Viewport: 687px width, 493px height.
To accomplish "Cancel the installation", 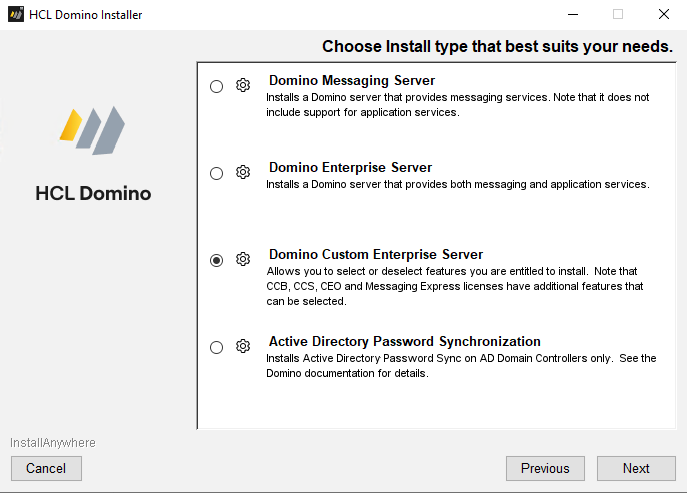I will pyautogui.click(x=46, y=468).
